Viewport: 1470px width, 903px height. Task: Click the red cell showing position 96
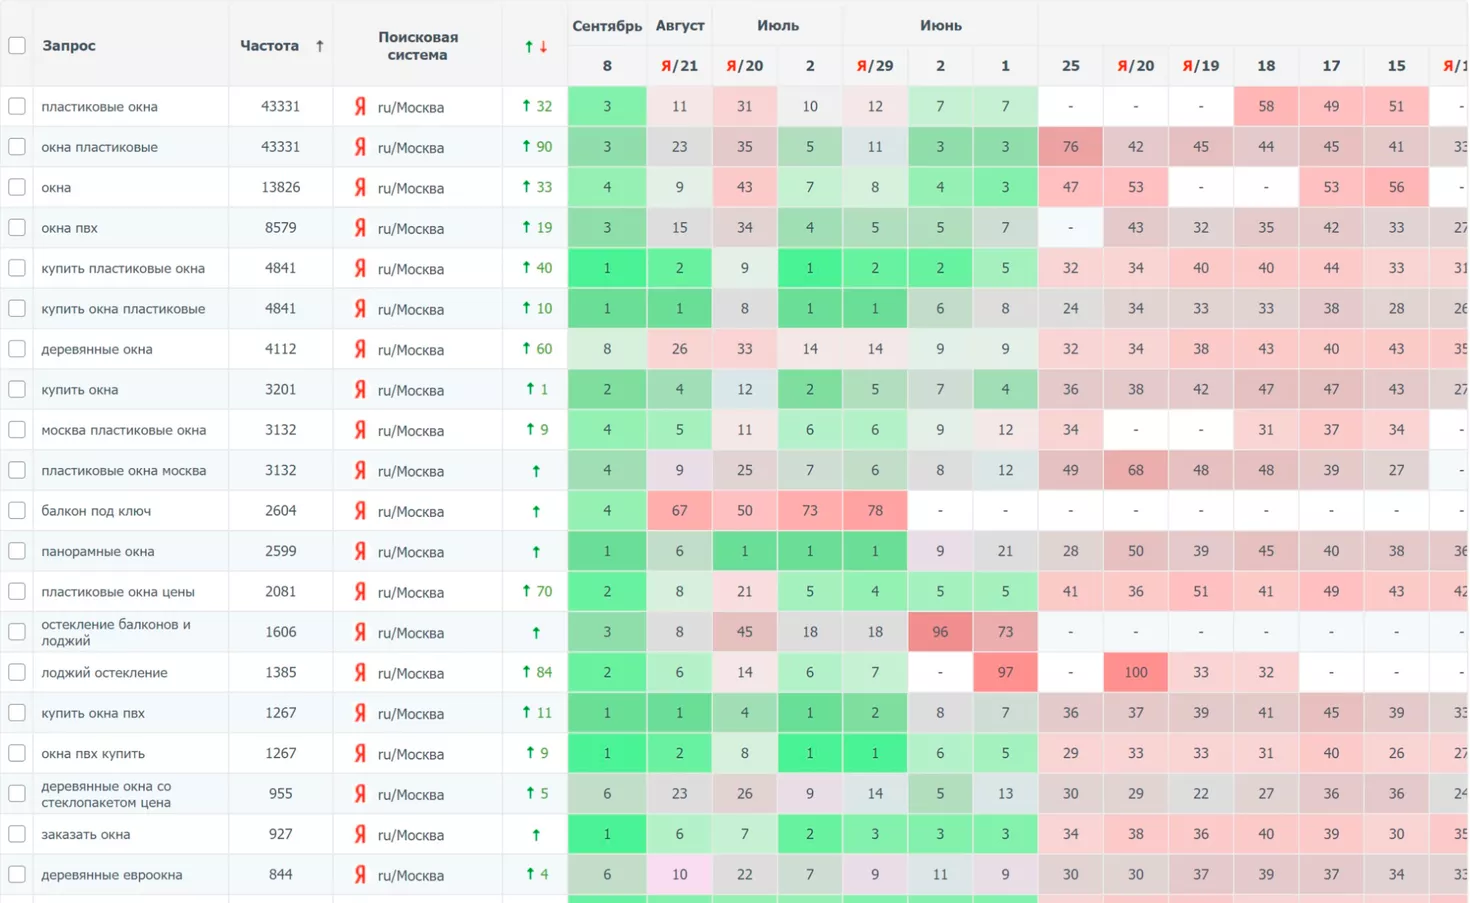[x=939, y=632]
